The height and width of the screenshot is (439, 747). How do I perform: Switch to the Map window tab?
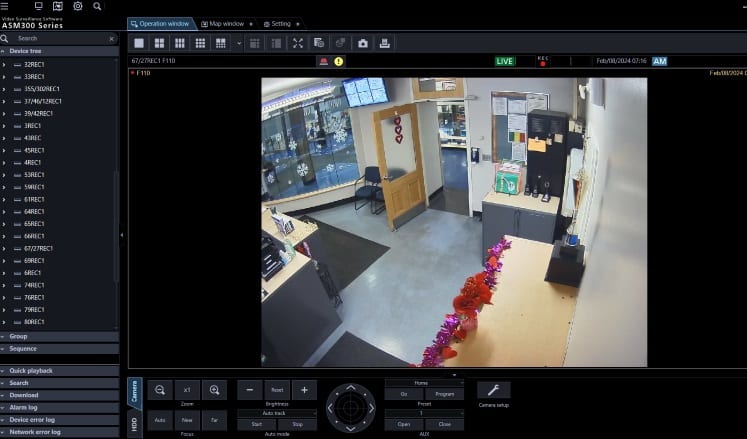coord(223,24)
